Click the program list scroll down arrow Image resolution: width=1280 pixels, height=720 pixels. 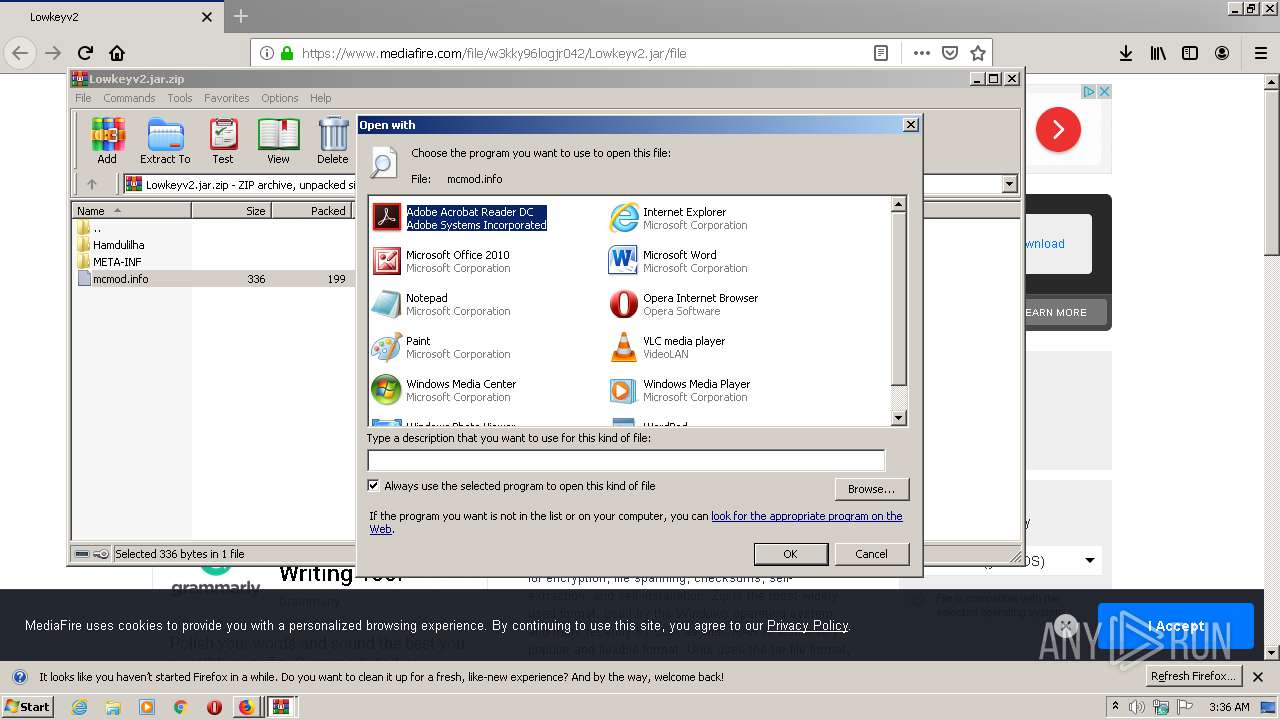pos(898,418)
